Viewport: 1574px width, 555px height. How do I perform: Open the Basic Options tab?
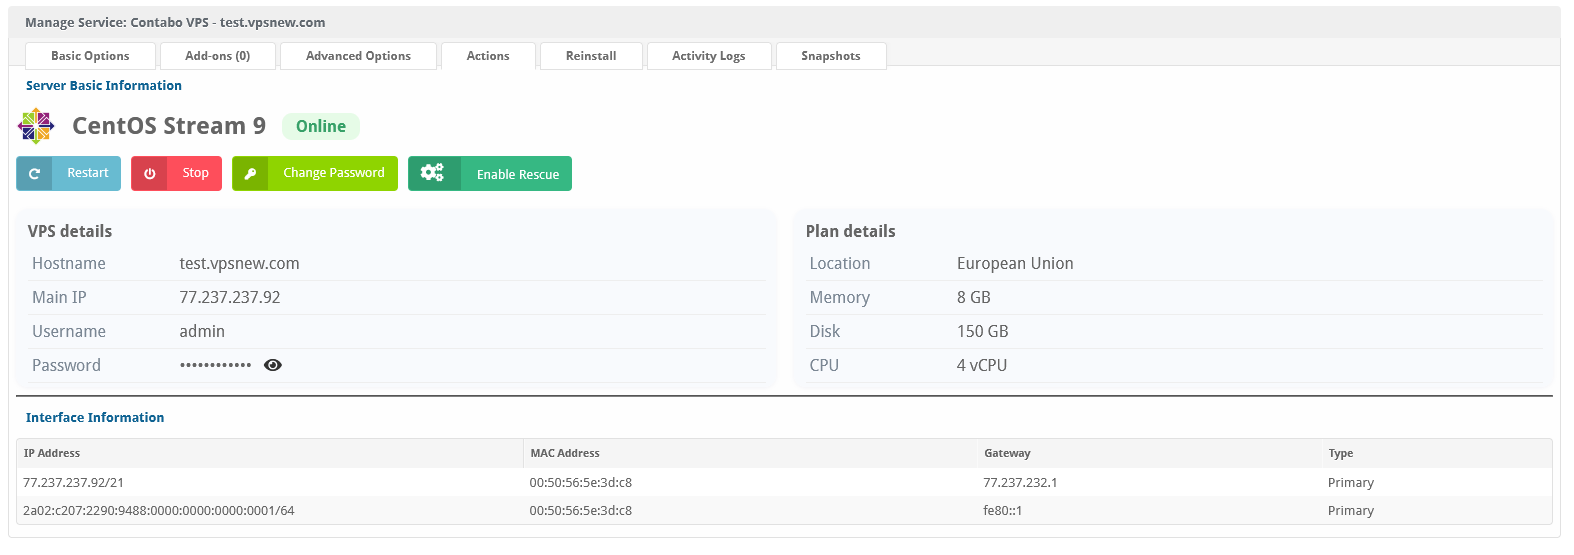[x=90, y=56]
